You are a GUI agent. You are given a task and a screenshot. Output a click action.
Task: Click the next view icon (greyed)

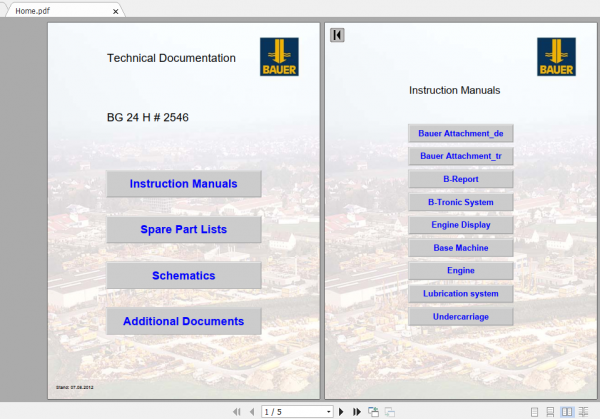(x=390, y=412)
